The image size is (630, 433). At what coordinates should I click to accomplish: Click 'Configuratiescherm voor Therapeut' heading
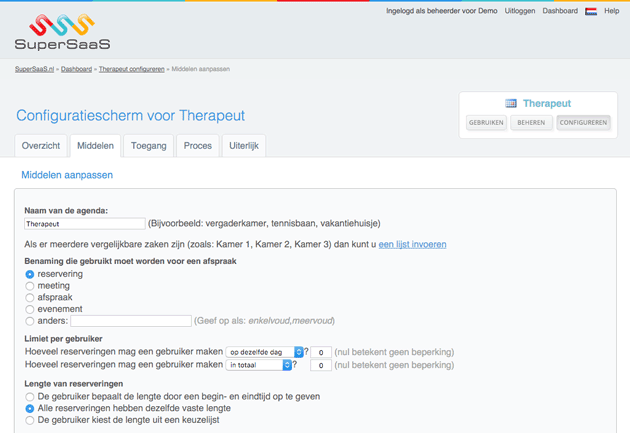131,116
